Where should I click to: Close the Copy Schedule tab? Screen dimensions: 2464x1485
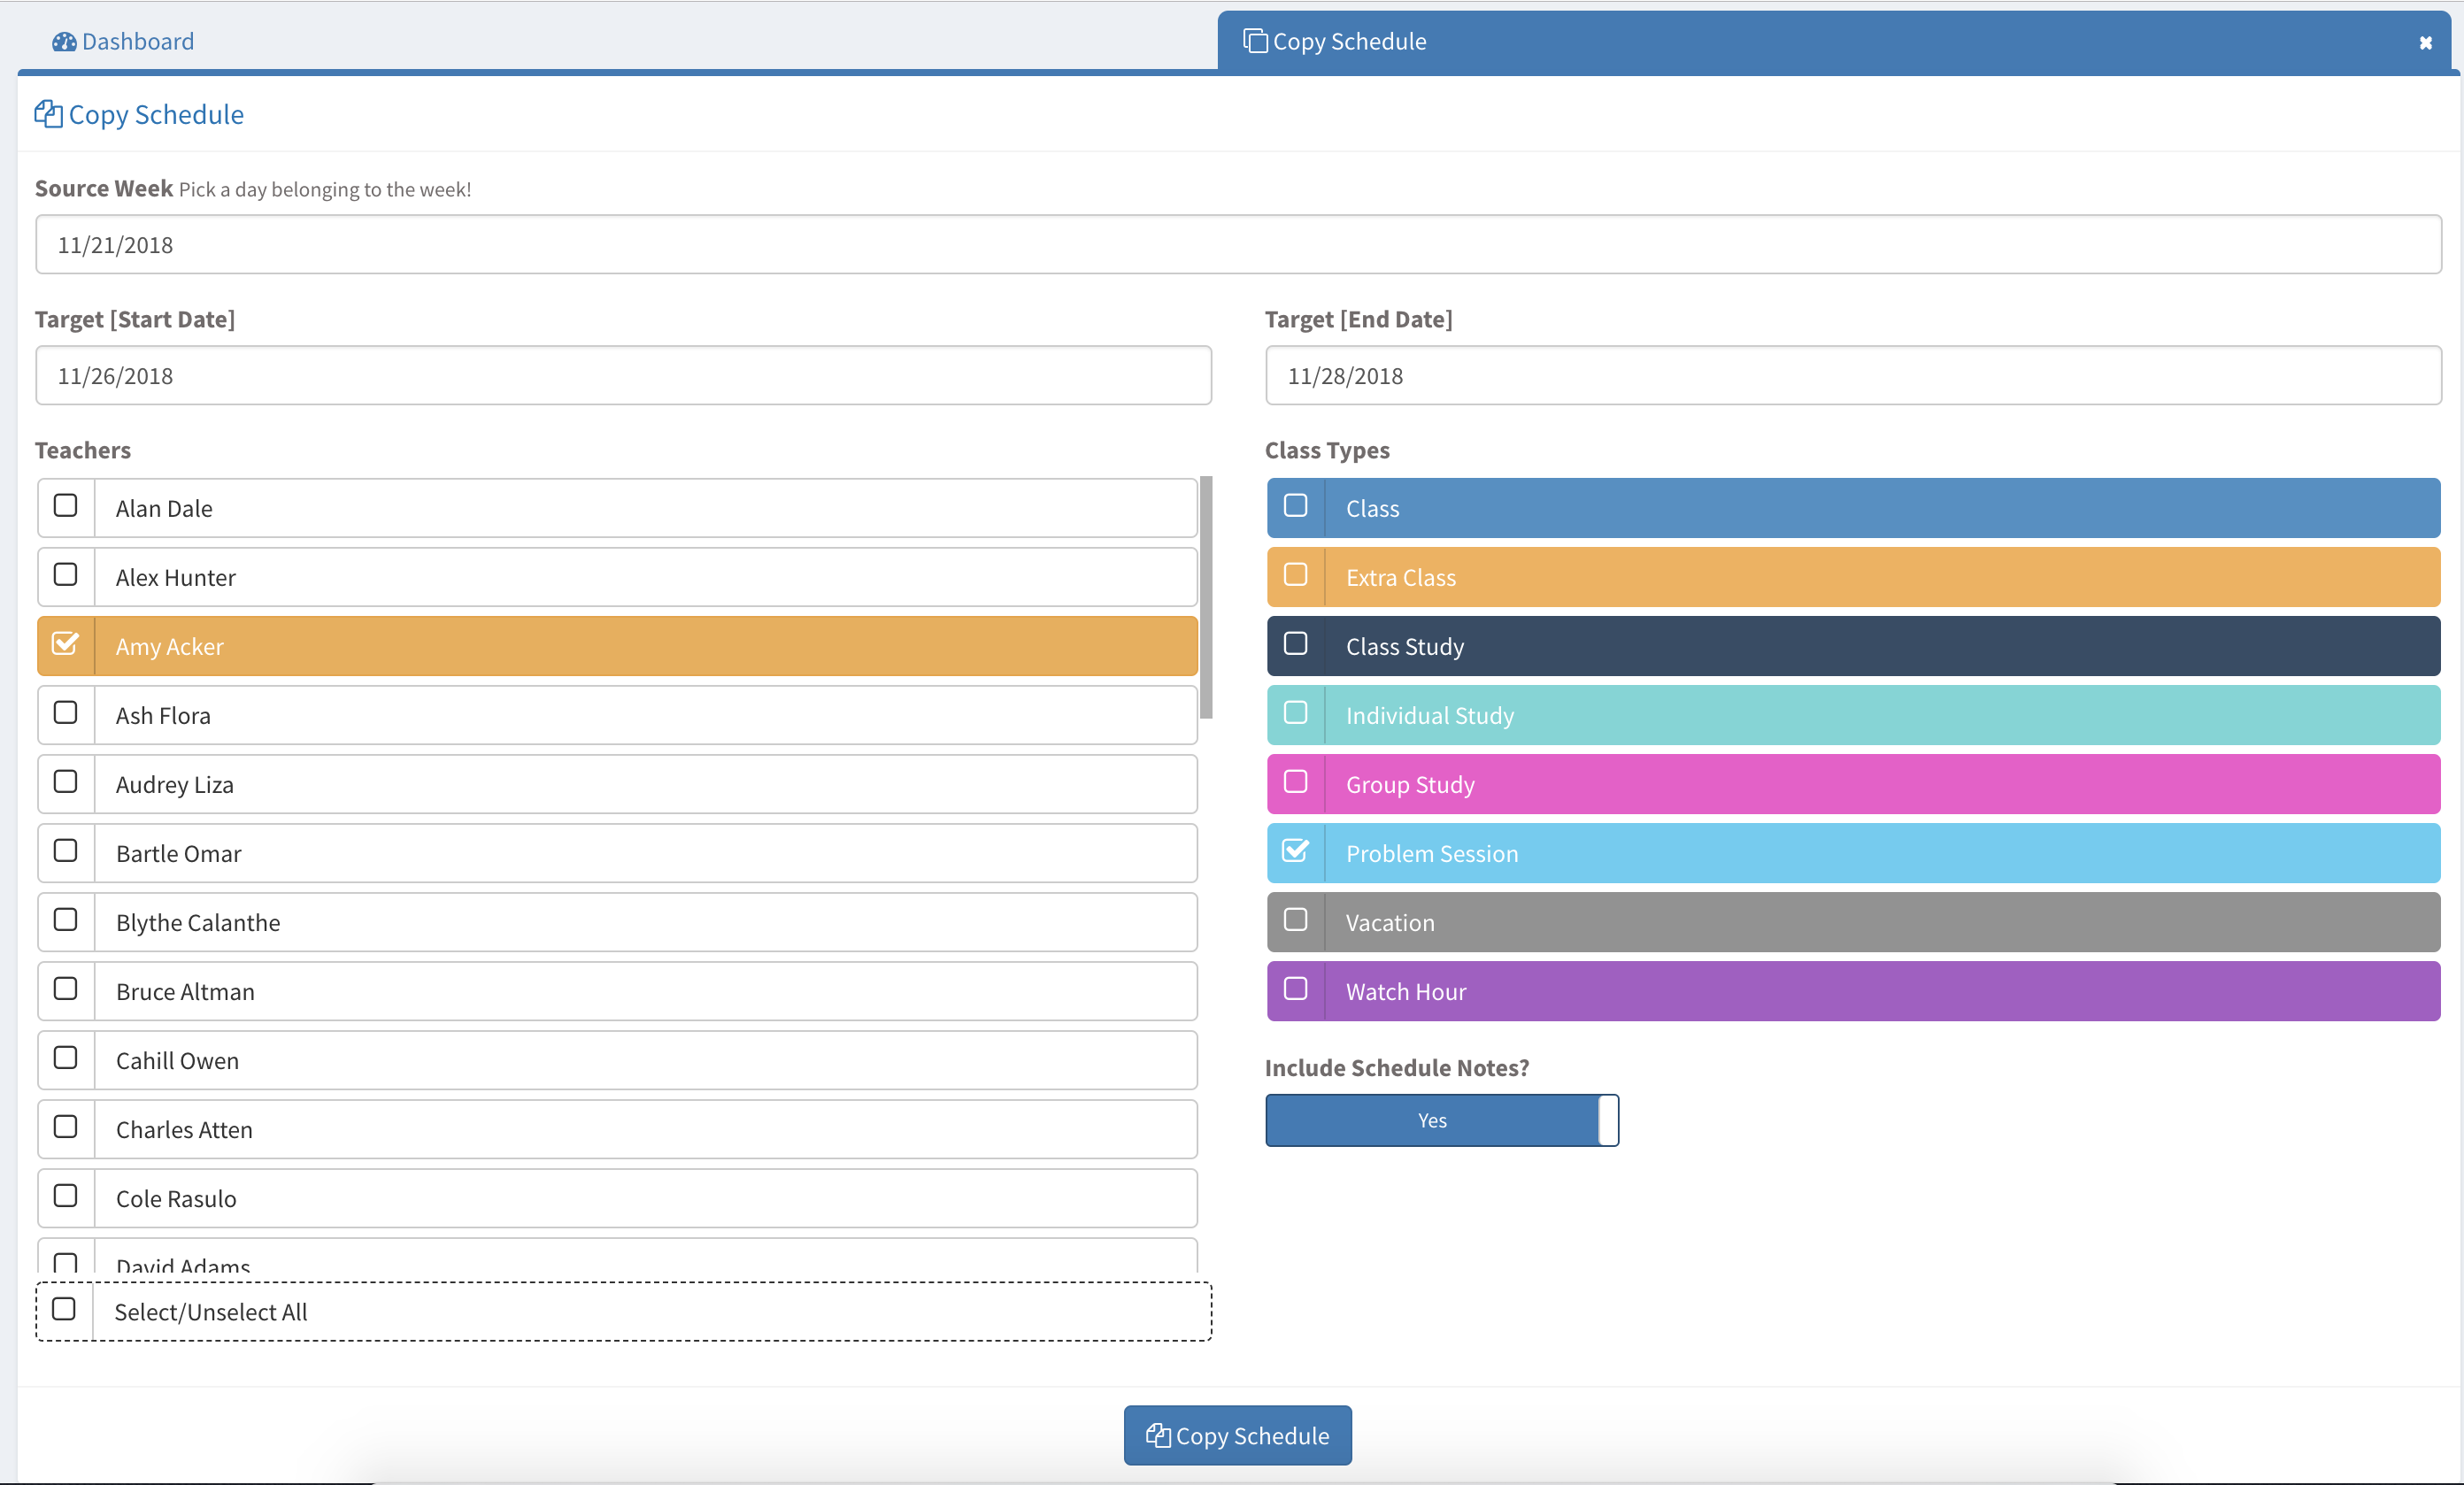[x=2425, y=43]
